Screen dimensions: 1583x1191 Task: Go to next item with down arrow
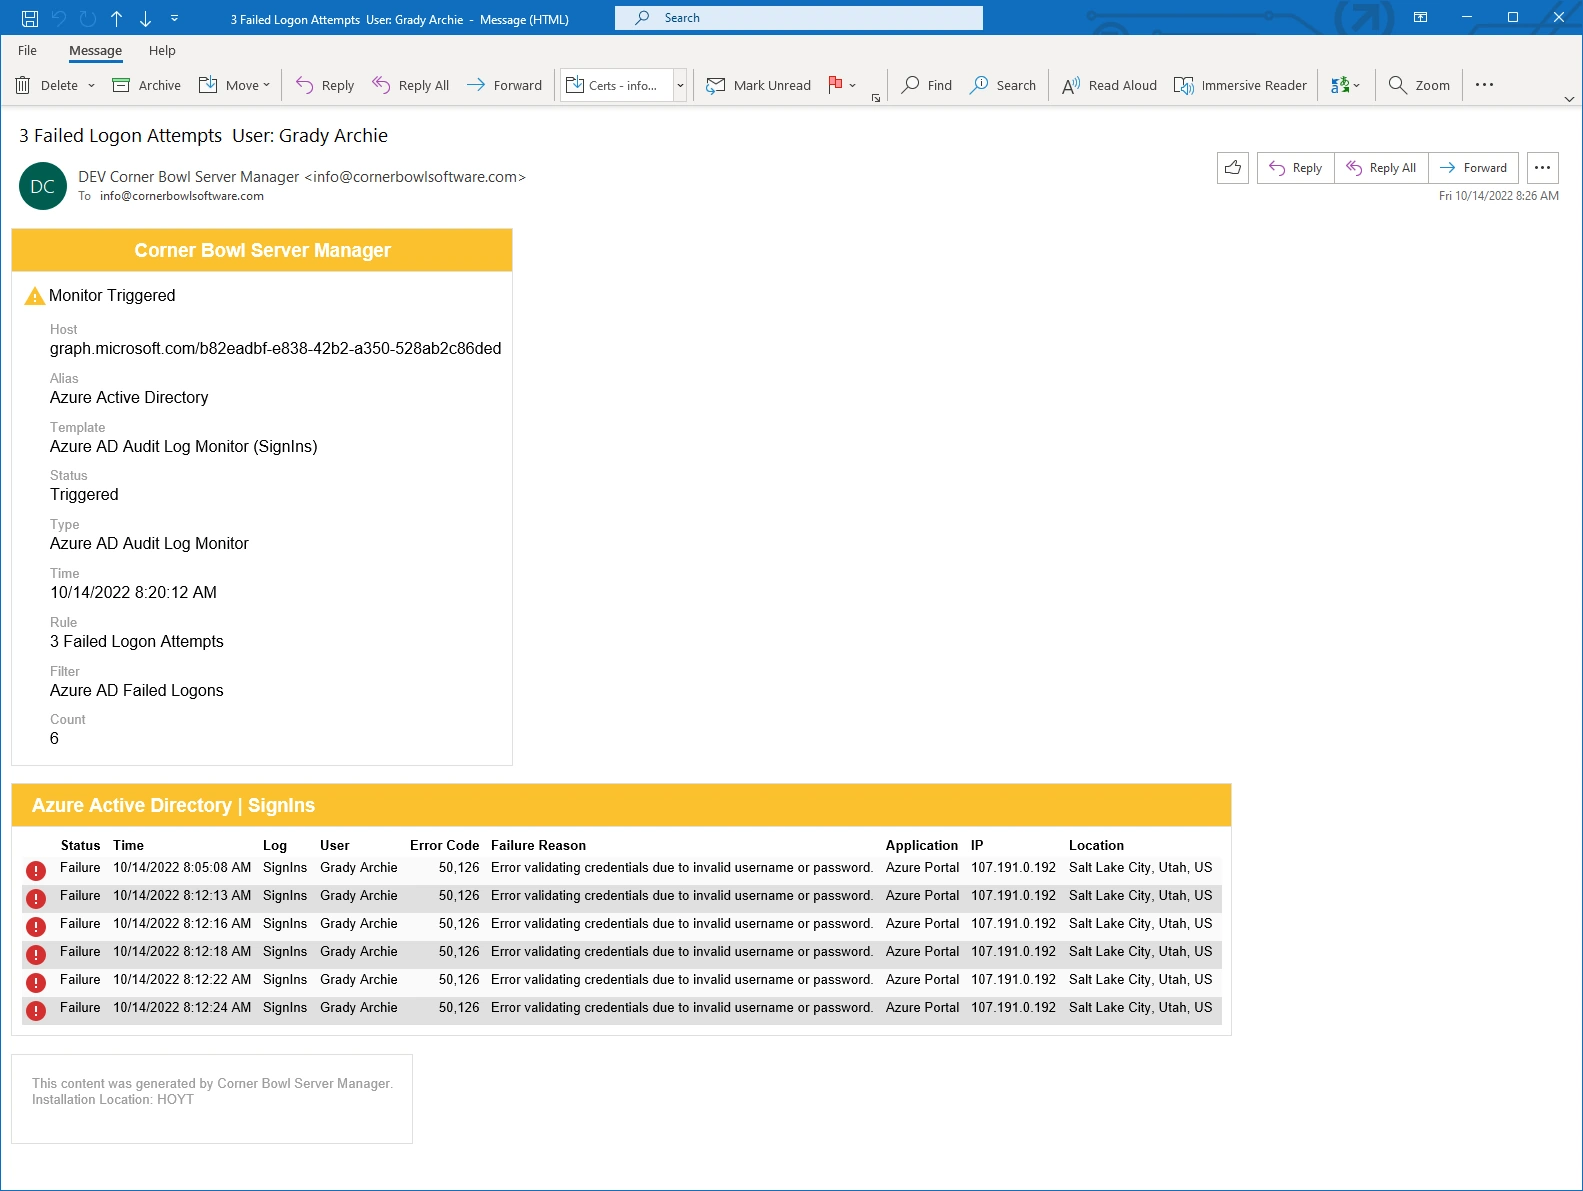(145, 18)
